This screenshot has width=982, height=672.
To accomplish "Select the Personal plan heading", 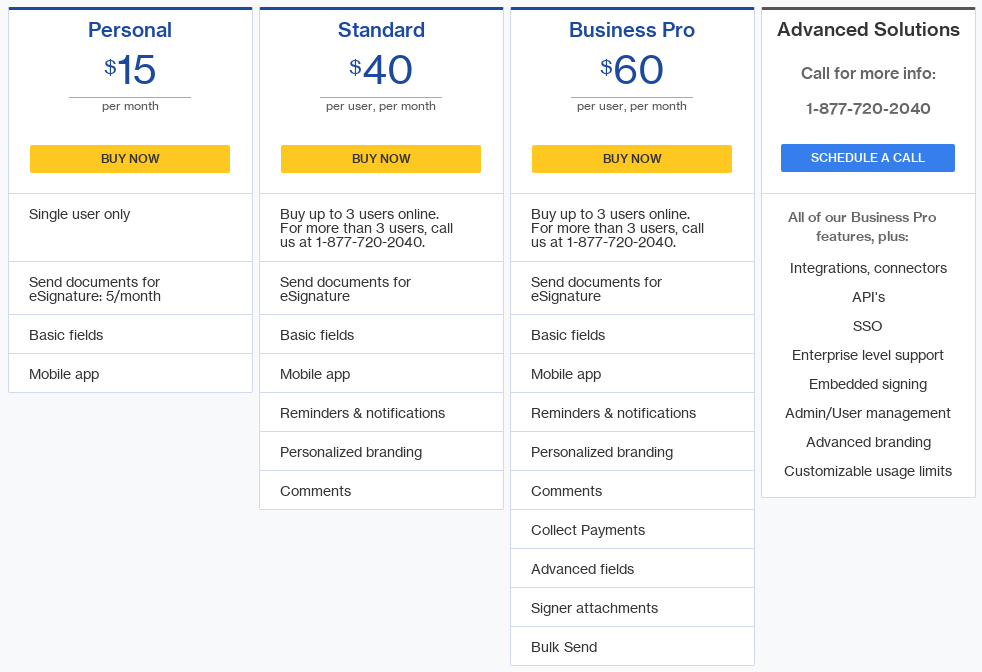I will pos(129,30).
